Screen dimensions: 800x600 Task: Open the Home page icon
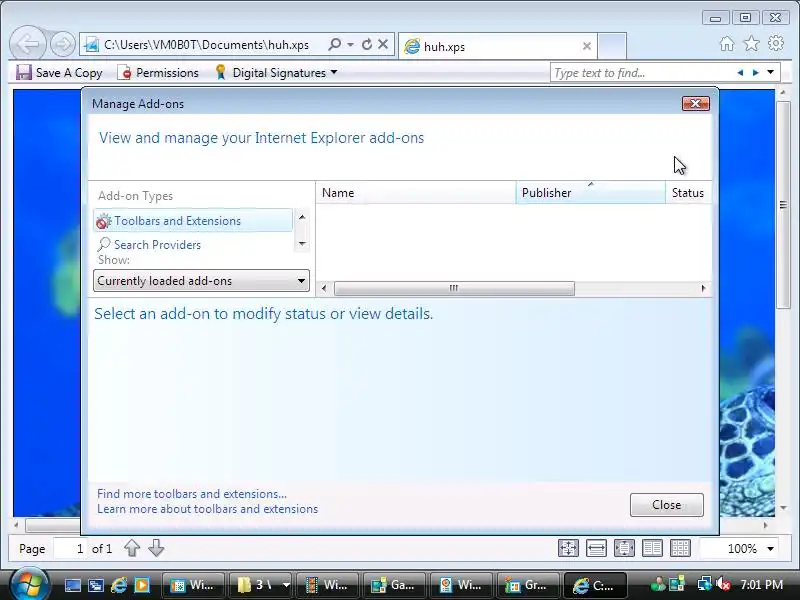727,44
